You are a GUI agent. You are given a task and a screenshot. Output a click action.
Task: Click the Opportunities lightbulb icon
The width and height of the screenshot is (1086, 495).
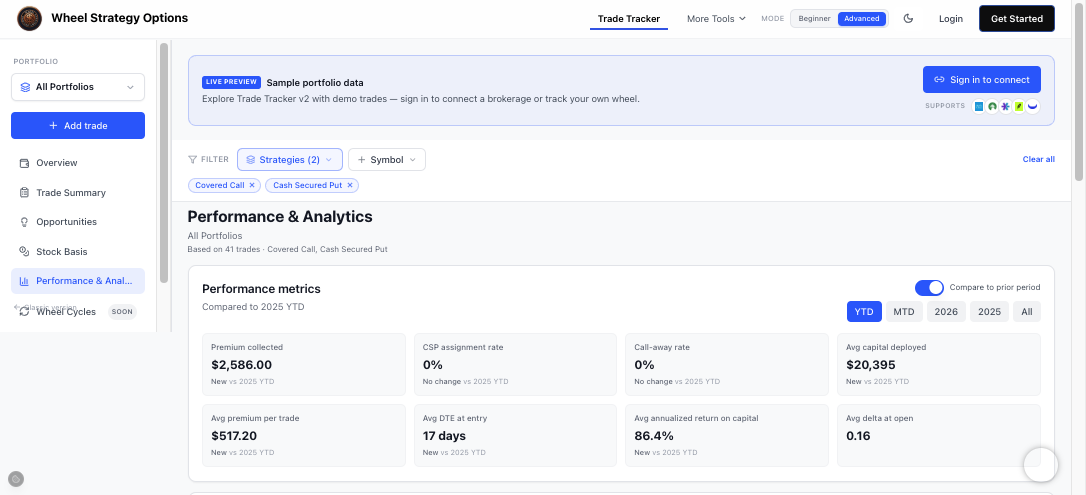pyautogui.click(x=24, y=222)
